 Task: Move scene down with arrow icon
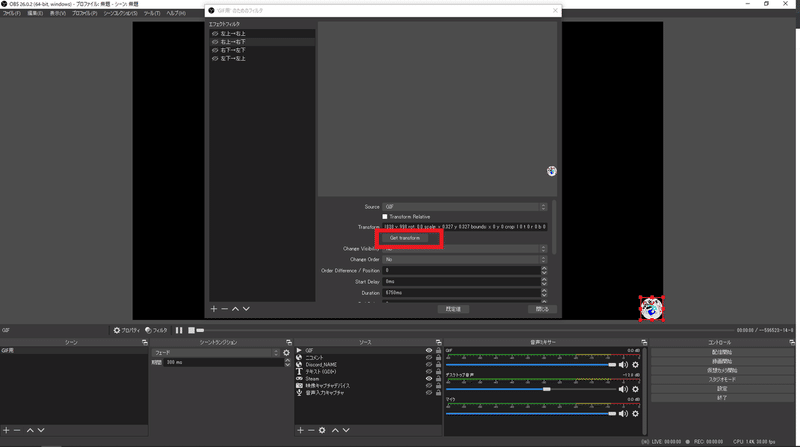pyautogui.click(x=41, y=430)
